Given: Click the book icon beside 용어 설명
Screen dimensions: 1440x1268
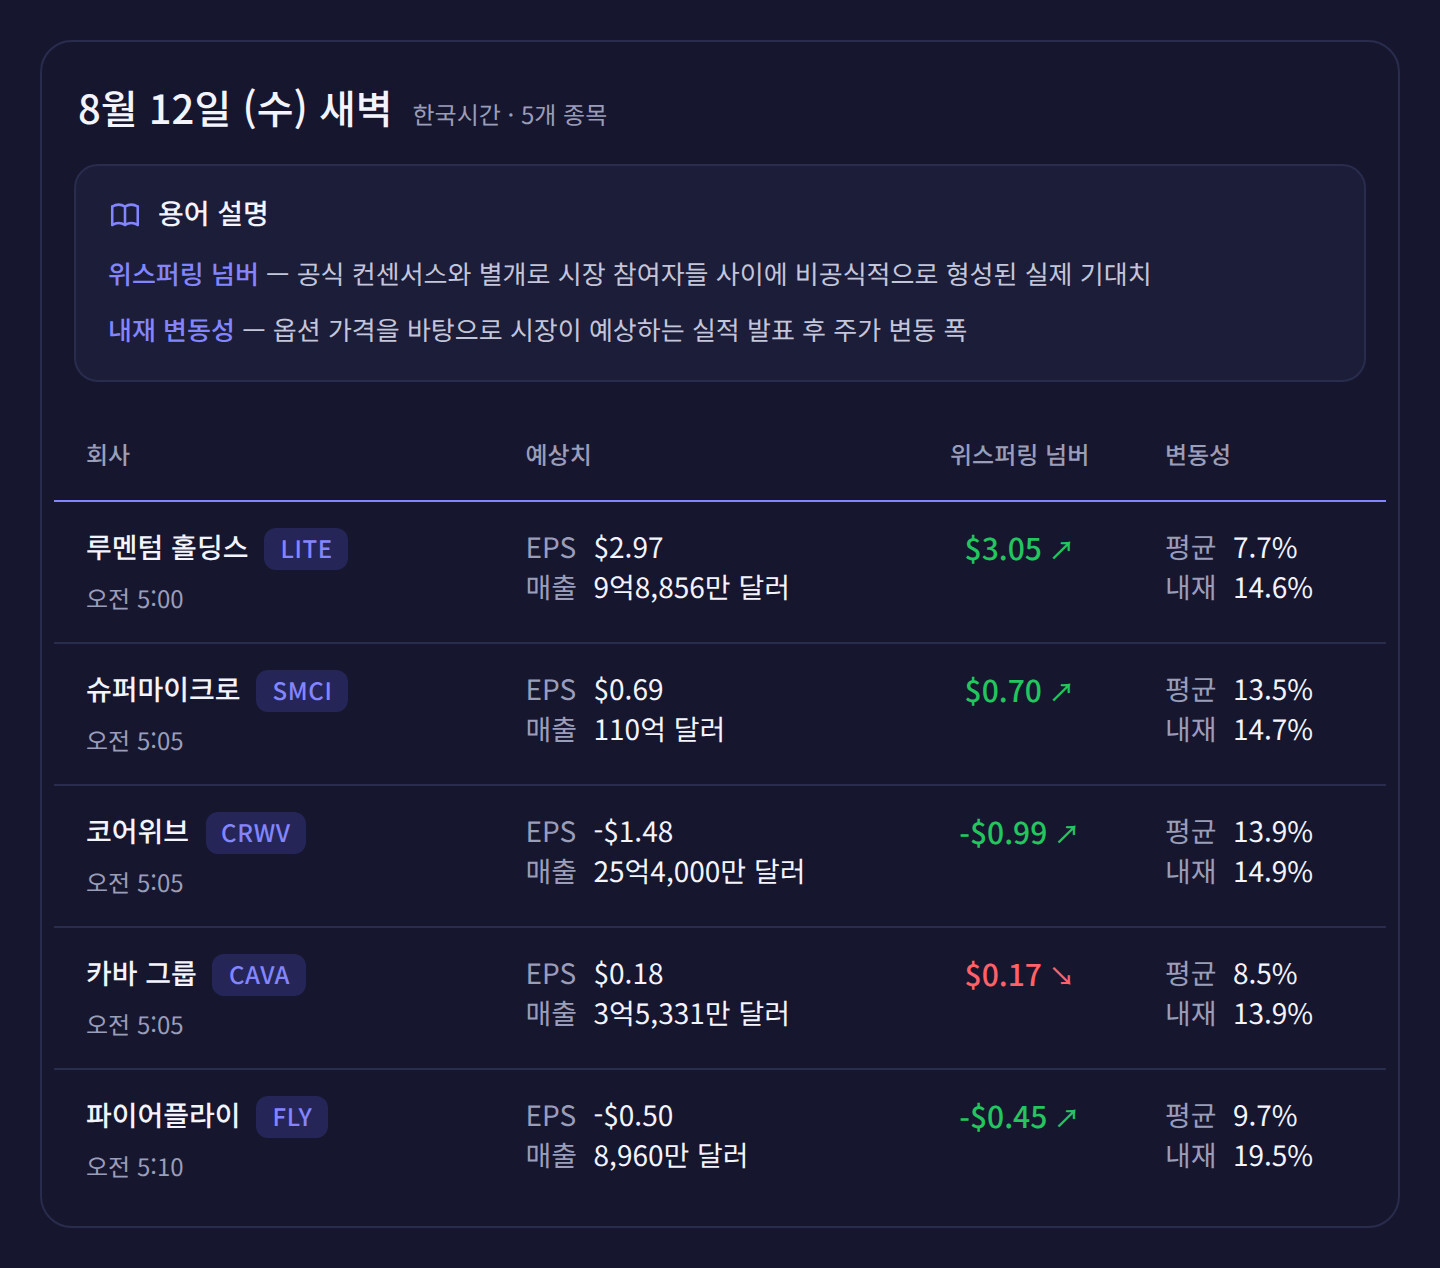Looking at the screenshot, I should (x=125, y=214).
